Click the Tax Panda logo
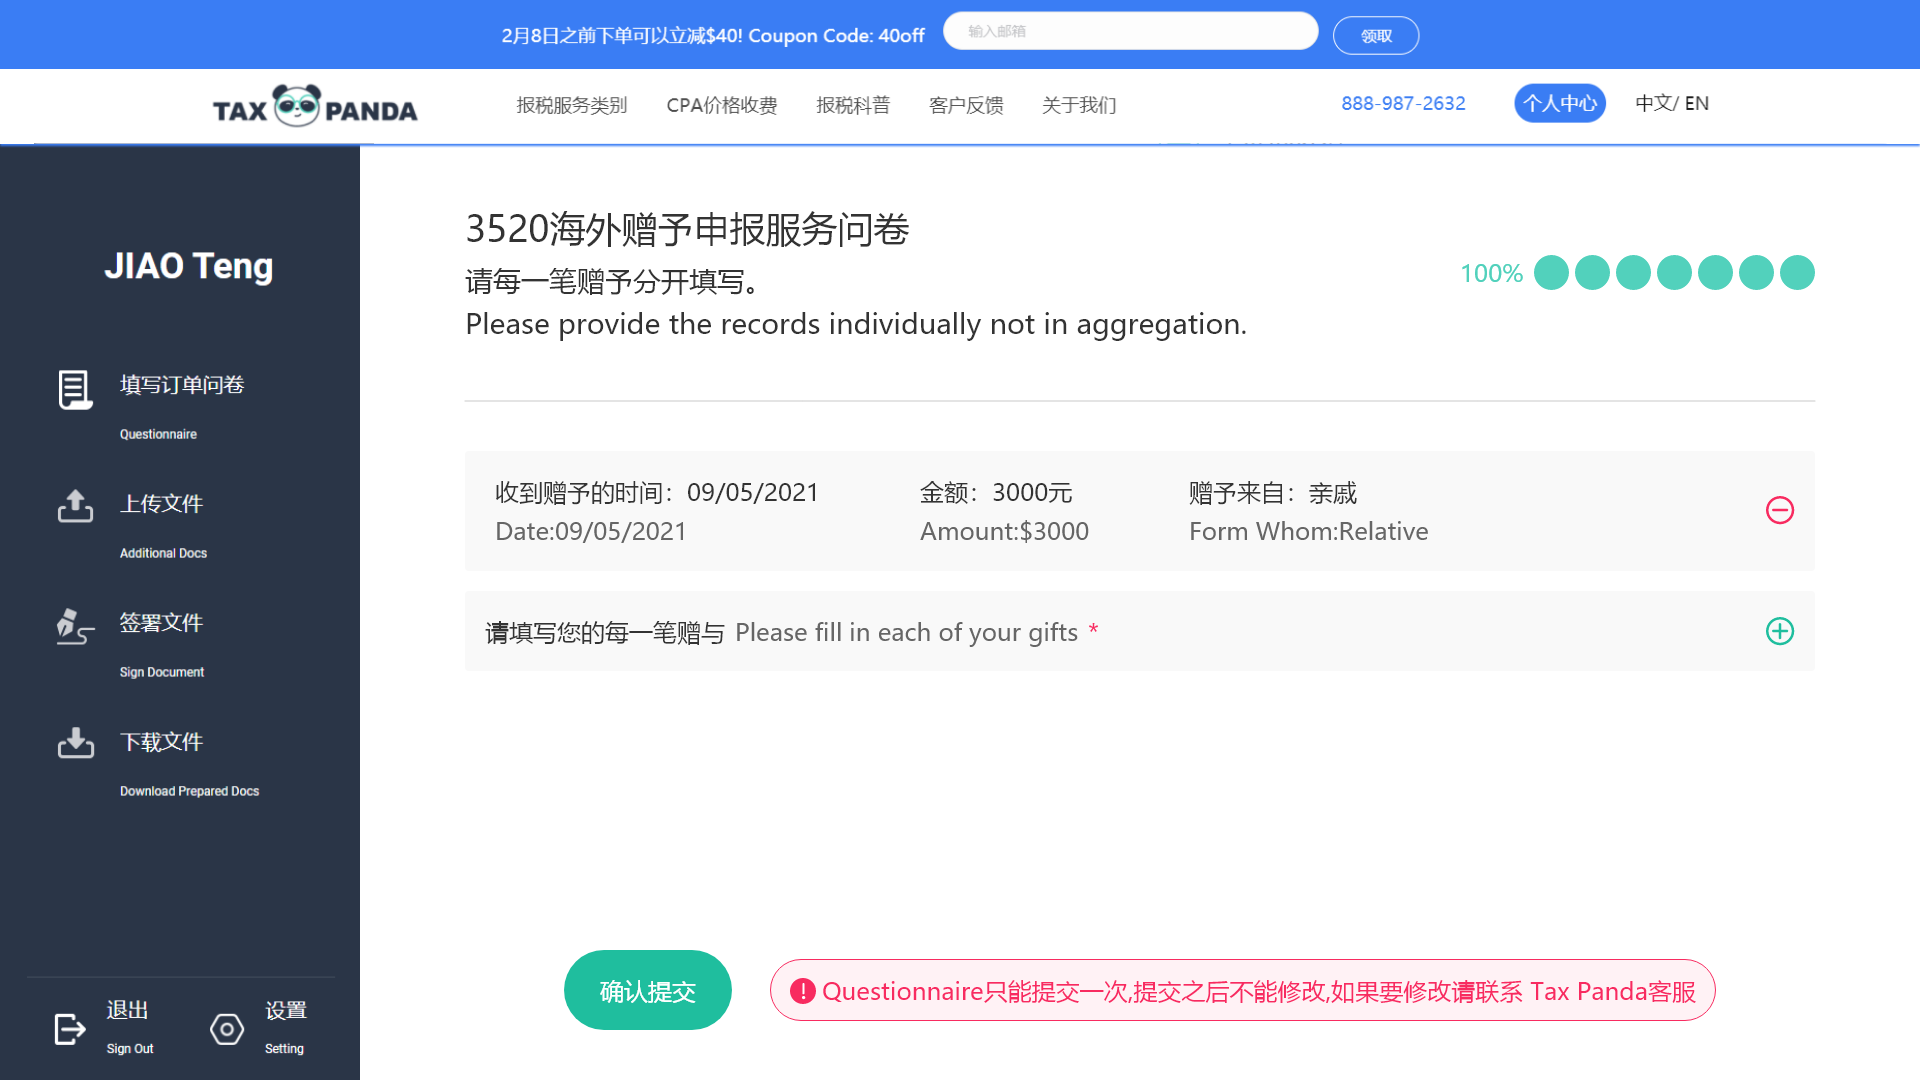 click(314, 106)
